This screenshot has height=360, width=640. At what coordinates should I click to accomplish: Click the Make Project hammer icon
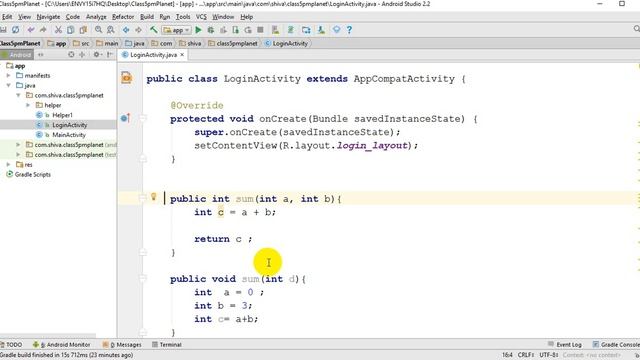pos(153,30)
